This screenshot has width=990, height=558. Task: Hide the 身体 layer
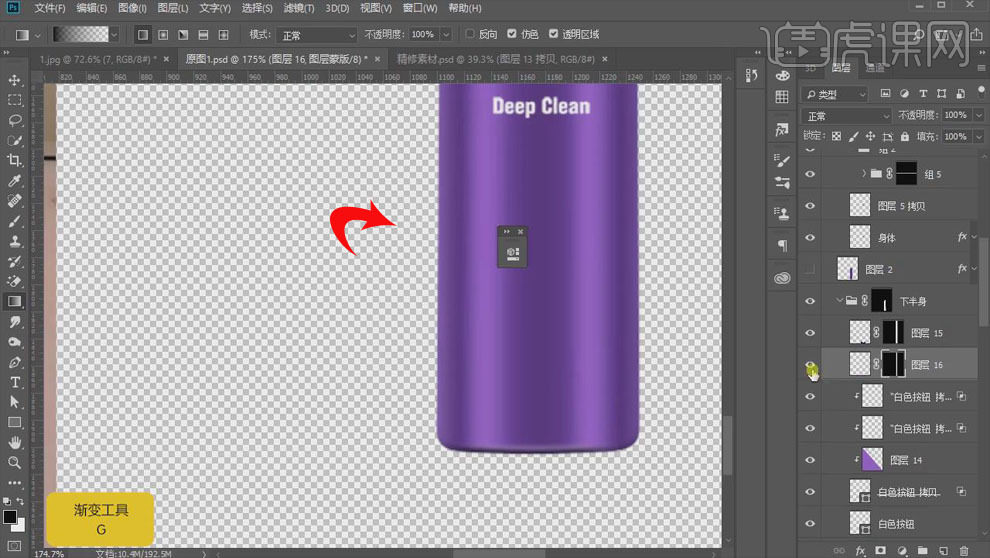[x=811, y=237]
